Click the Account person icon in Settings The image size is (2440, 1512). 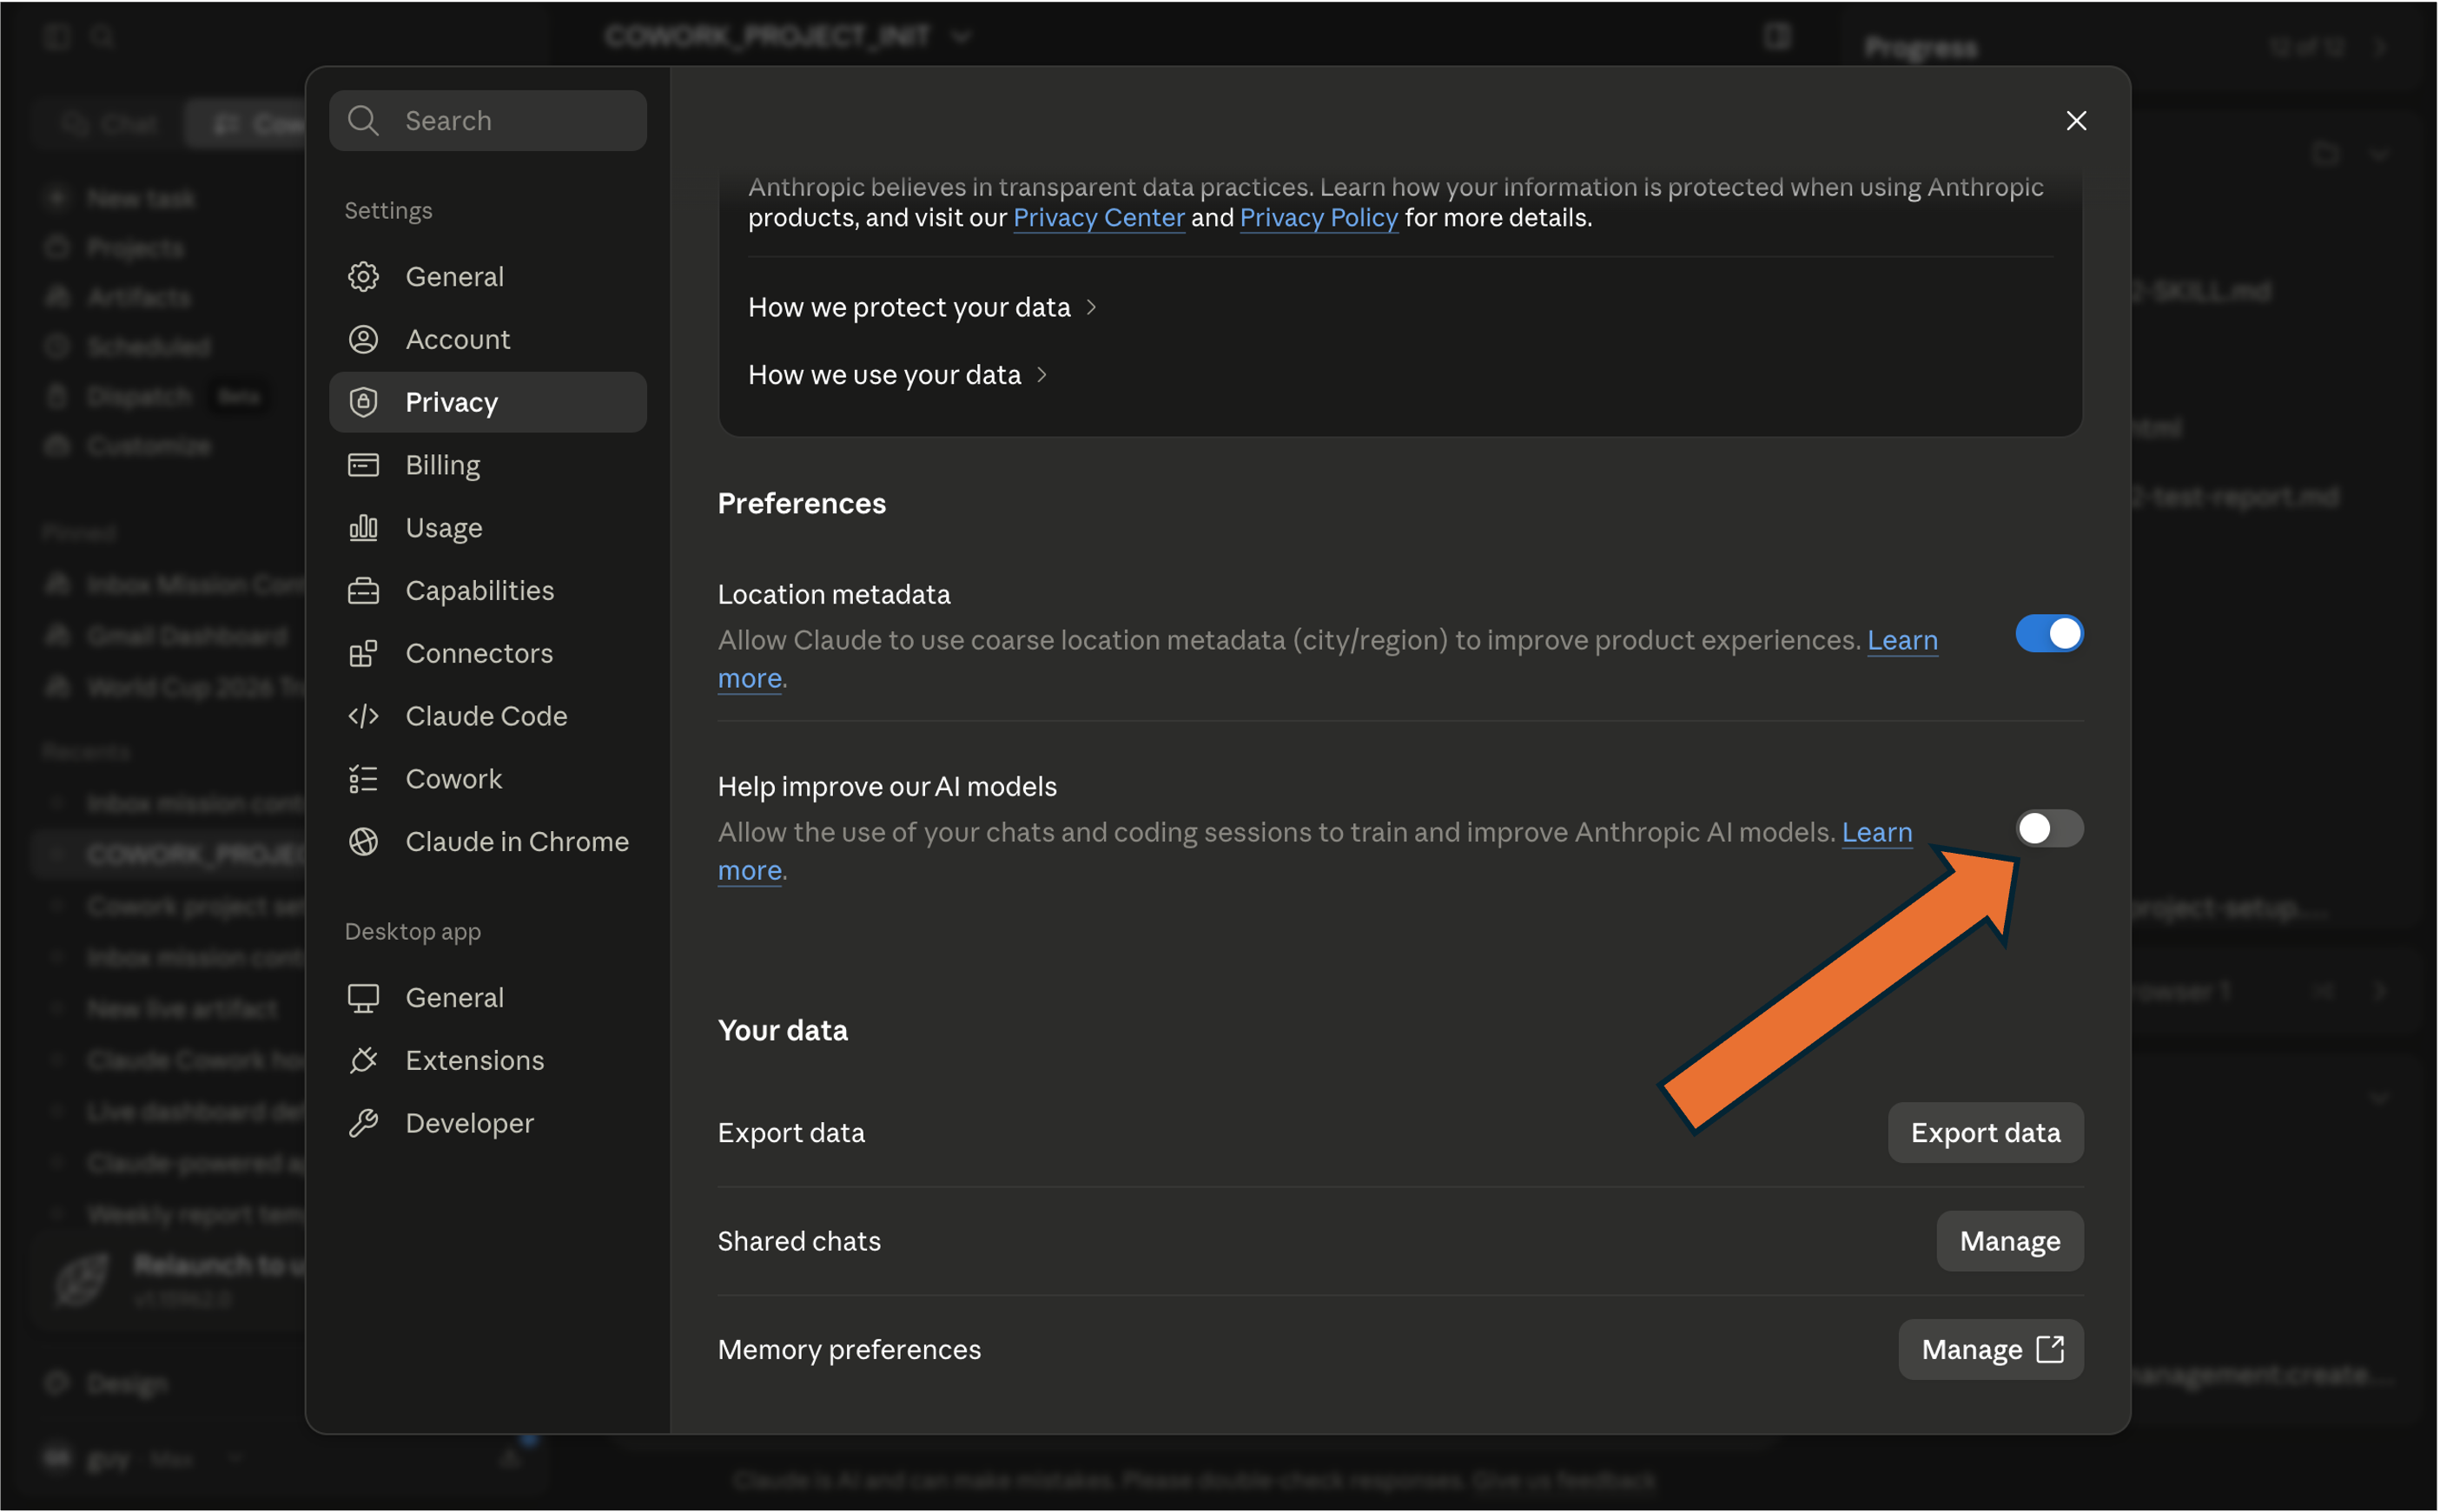click(x=363, y=340)
